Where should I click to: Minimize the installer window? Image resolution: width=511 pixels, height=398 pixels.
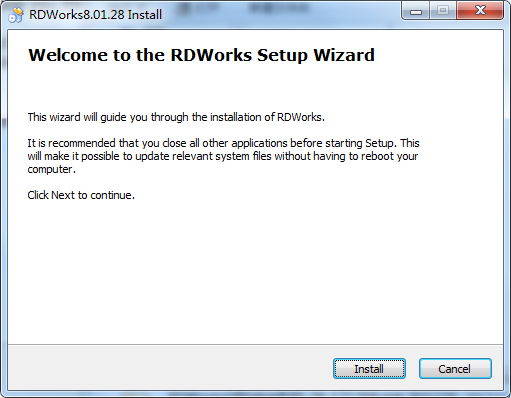416,11
